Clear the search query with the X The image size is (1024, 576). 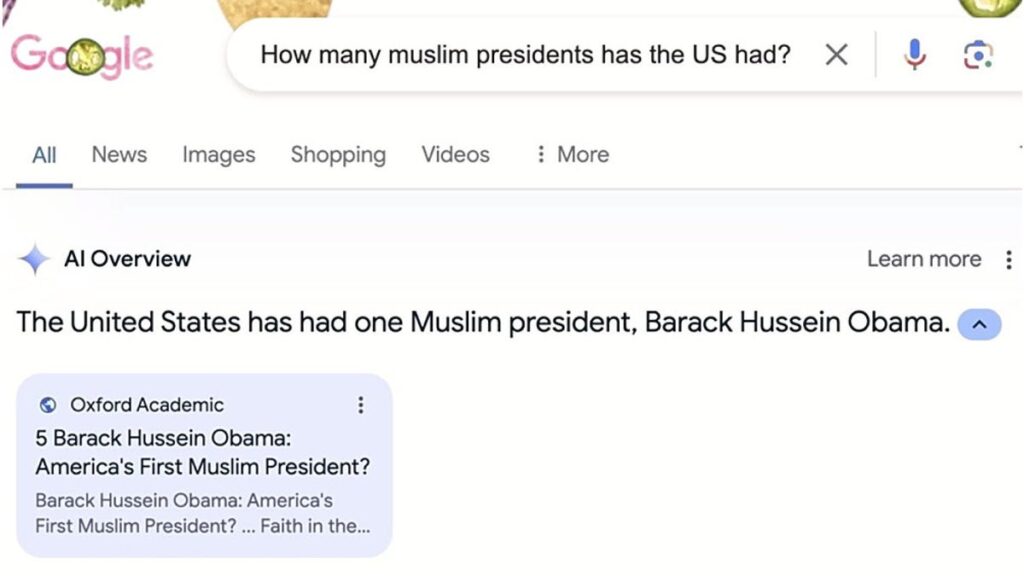click(836, 55)
